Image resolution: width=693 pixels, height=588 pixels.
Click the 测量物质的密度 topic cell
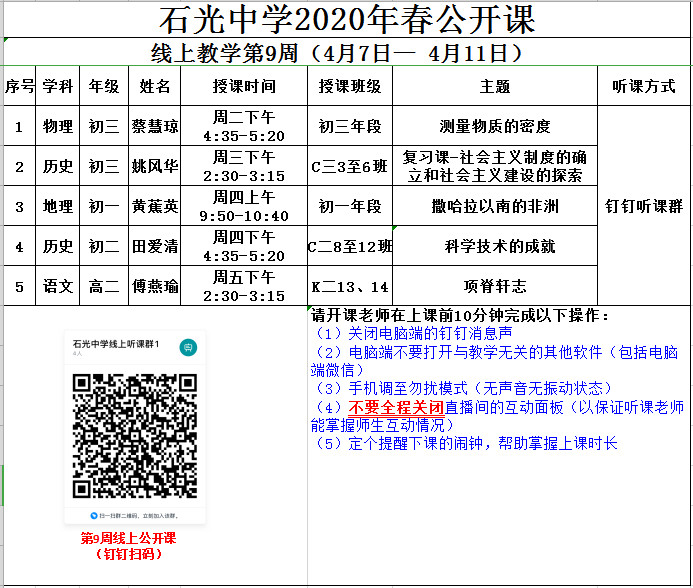tap(495, 127)
